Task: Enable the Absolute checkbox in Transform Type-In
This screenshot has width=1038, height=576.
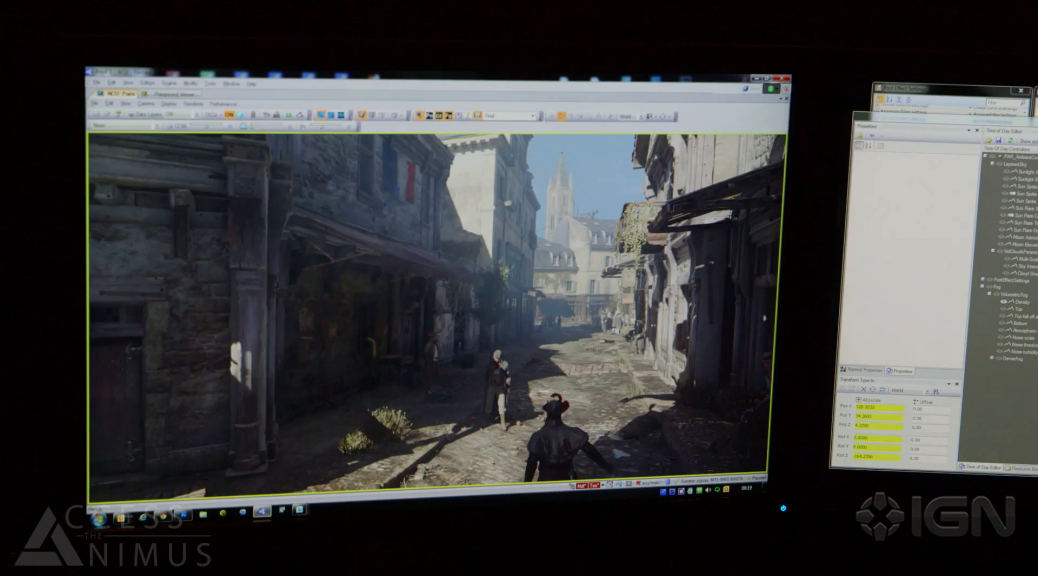Action: tap(857, 400)
